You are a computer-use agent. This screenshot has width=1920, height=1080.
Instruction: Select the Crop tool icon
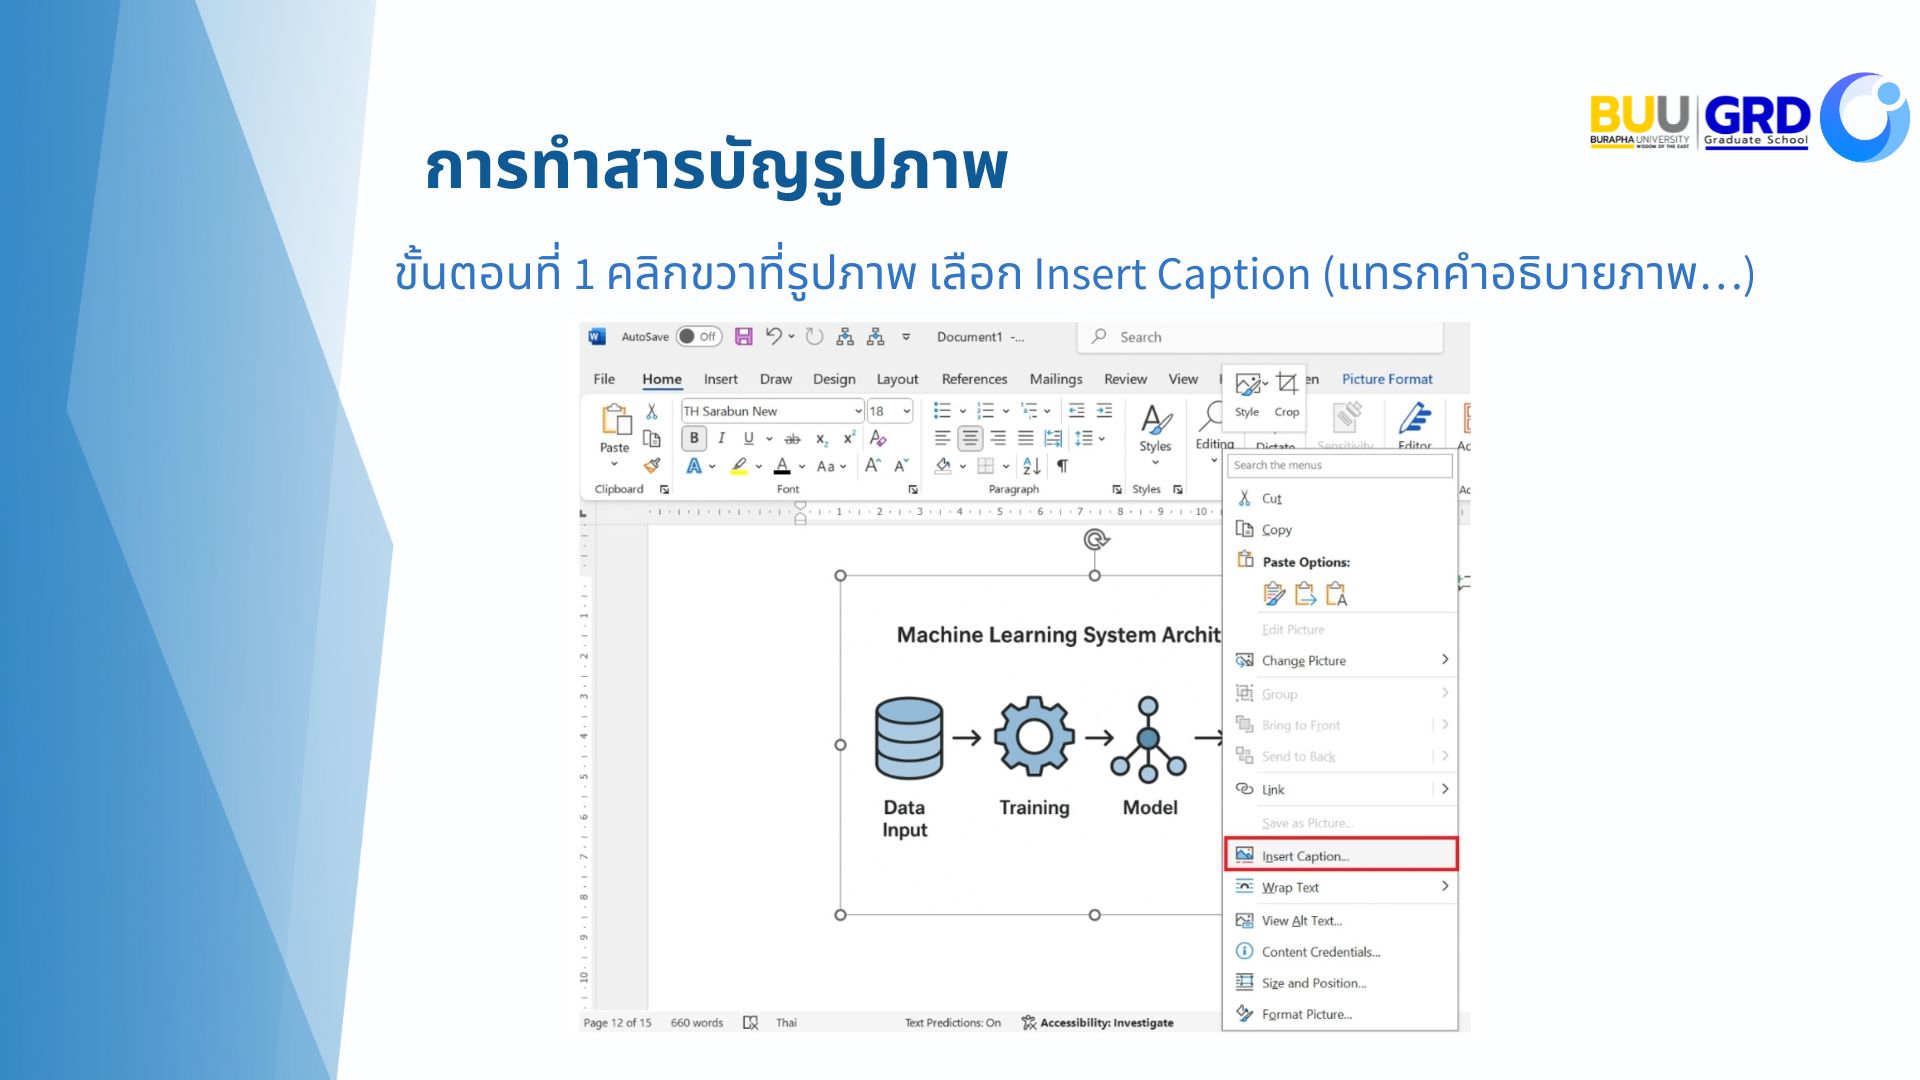tap(1287, 385)
